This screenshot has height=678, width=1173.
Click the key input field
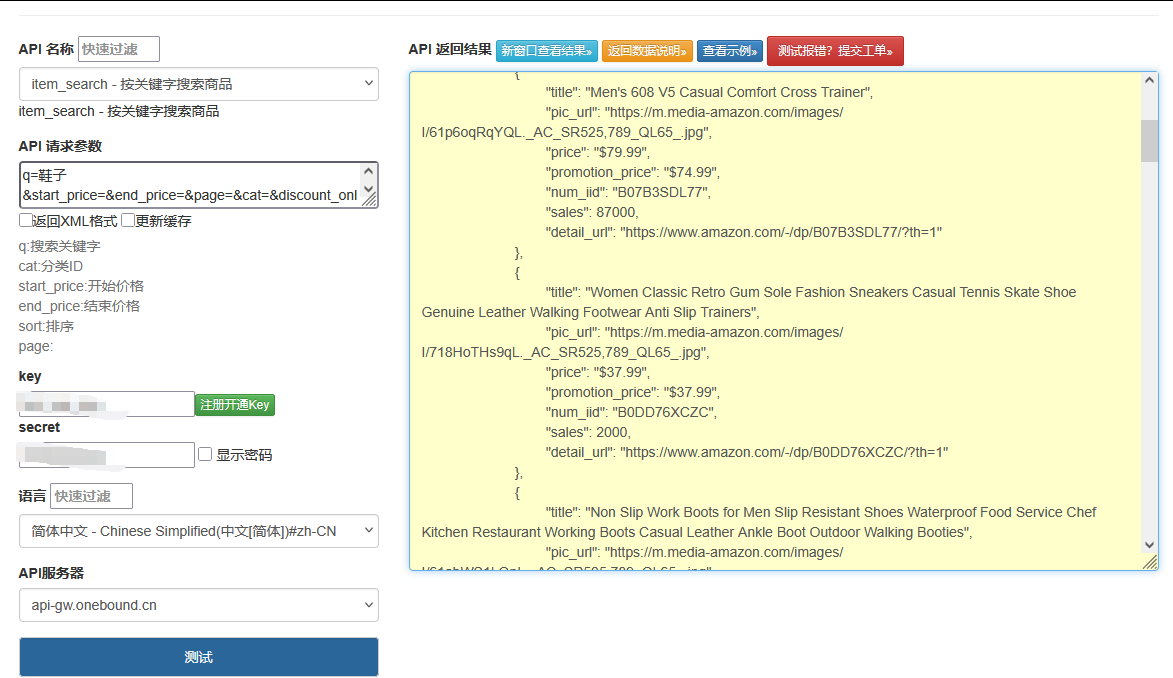pyautogui.click(x=106, y=404)
